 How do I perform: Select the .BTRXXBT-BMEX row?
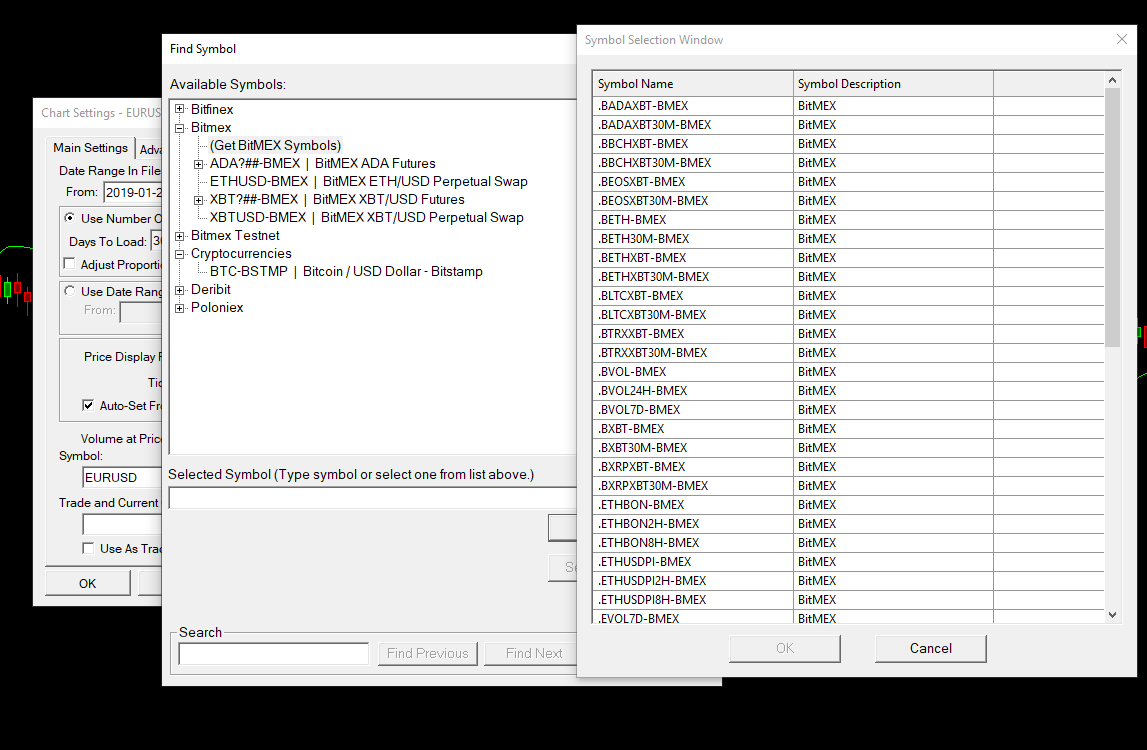849,334
